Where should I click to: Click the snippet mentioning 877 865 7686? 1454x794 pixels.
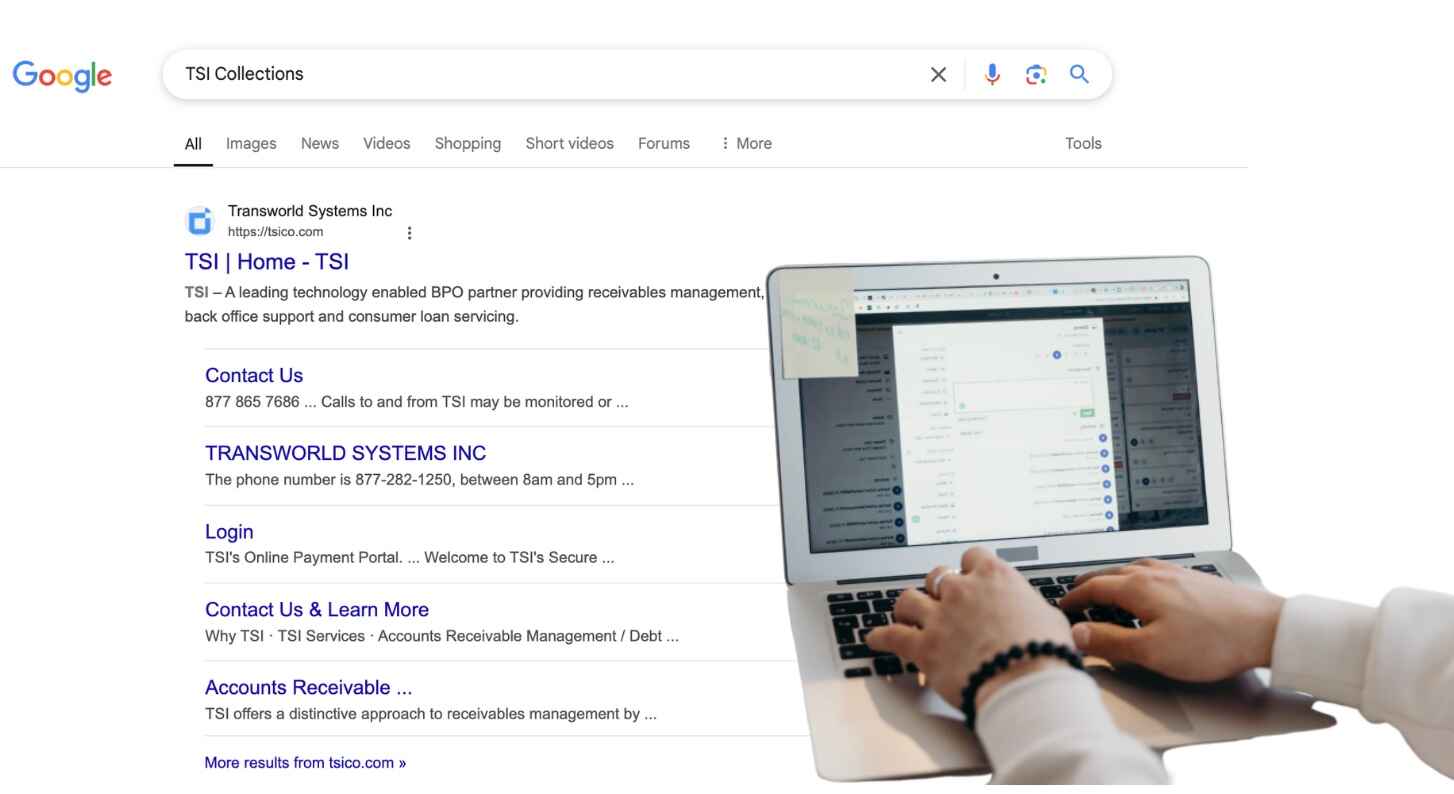(417, 402)
